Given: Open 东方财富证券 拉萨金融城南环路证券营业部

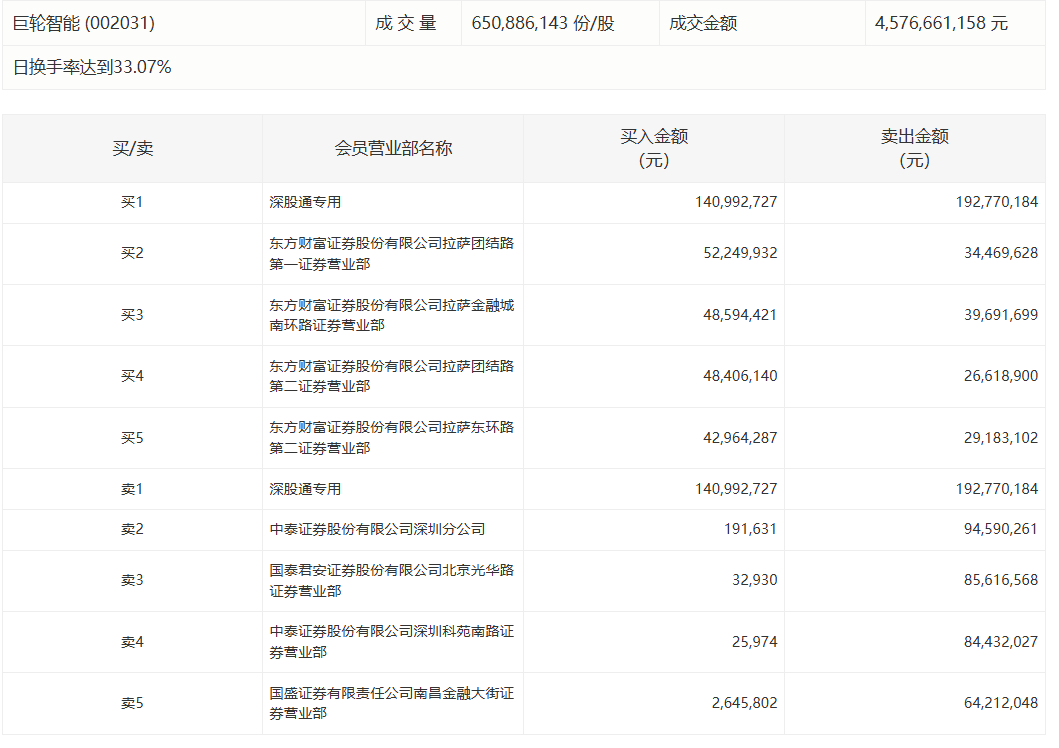Looking at the screenshot, I should pyautogui.click(x=391, y=315).
